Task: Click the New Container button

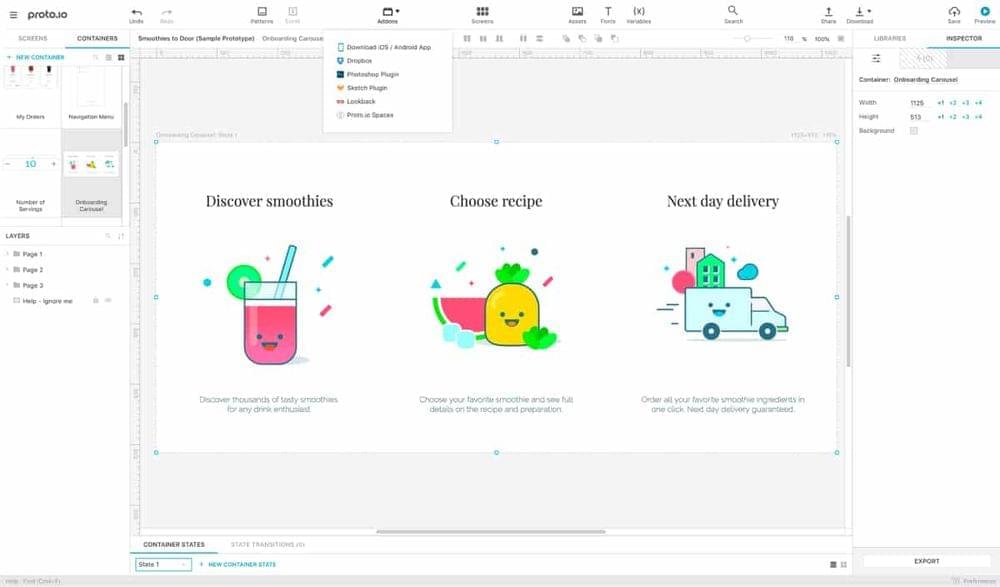Action: pos(36,57)
